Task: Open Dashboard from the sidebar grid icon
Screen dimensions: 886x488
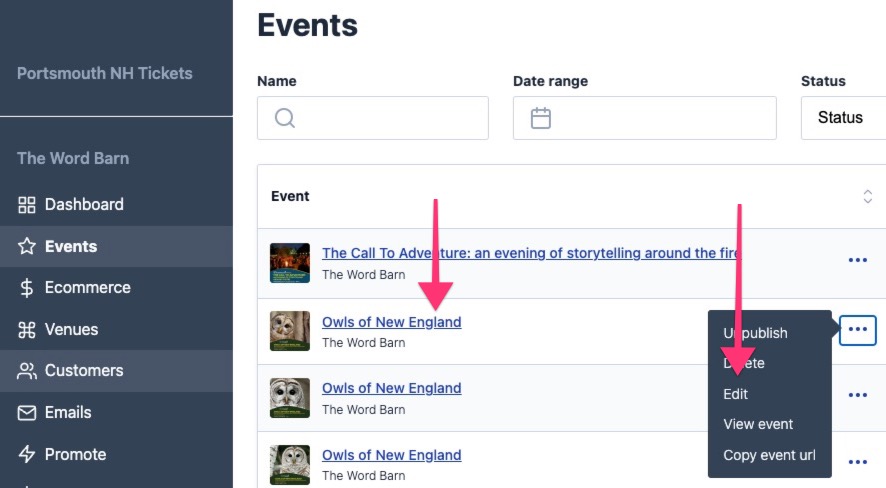Action: click(27, 205)
